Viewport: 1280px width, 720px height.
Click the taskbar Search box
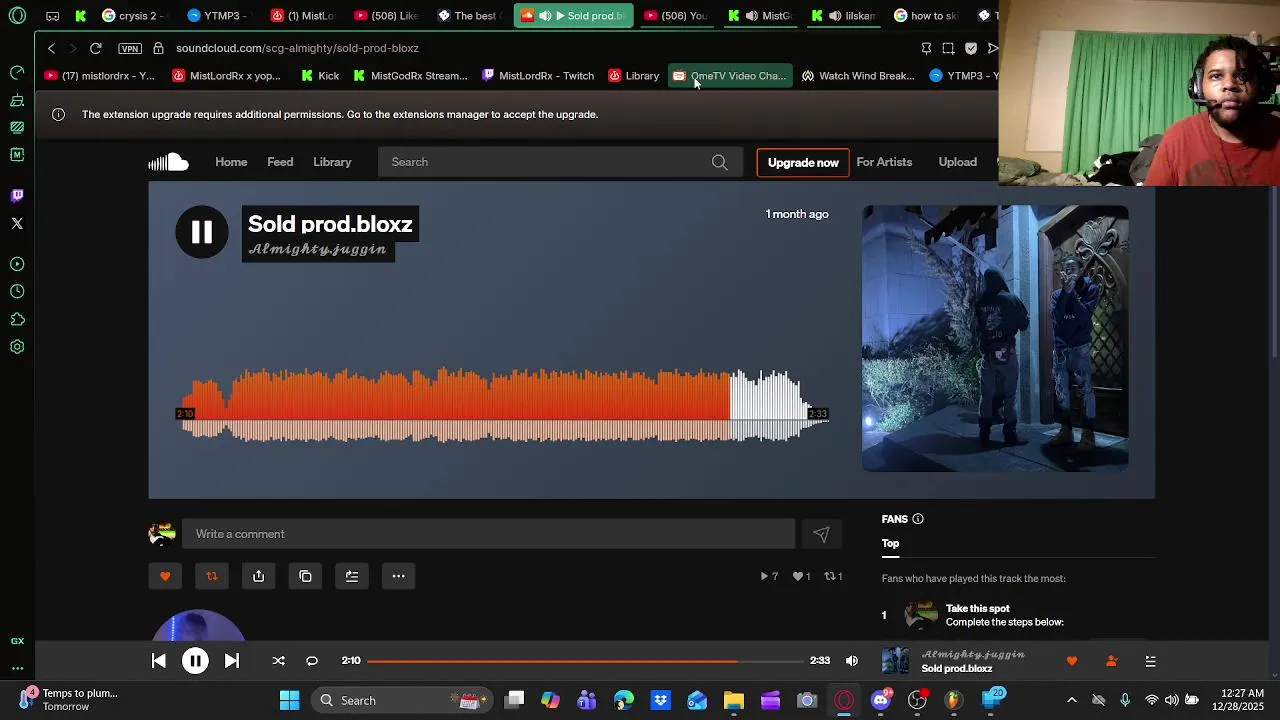(402, 700)
